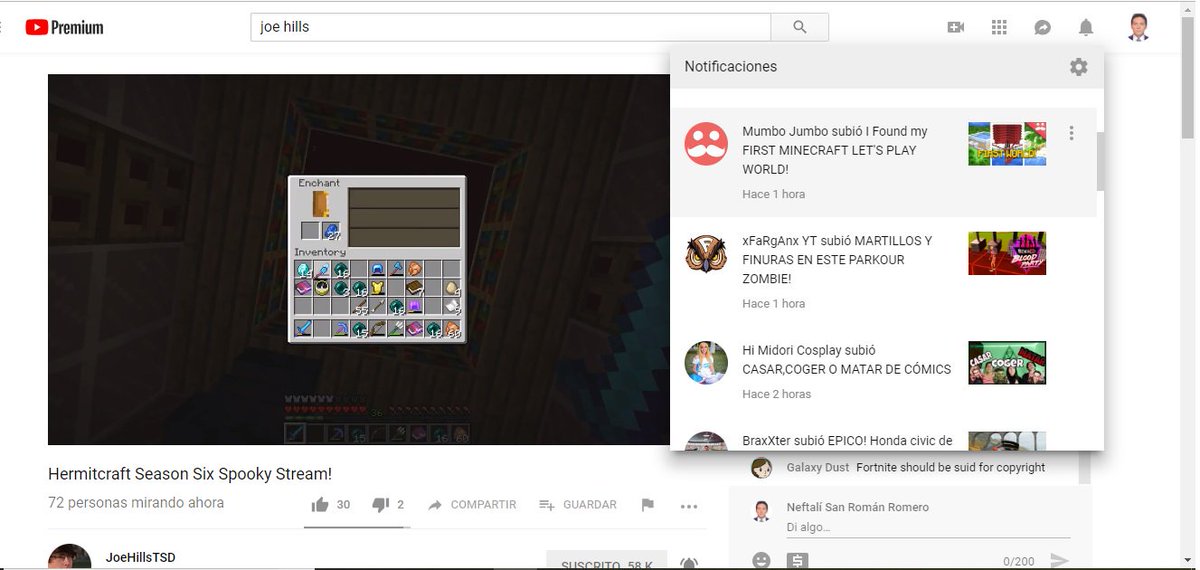Open options for Mumbo Jumbo notification
This screenshot has width=1200, height=570.
1071,133
